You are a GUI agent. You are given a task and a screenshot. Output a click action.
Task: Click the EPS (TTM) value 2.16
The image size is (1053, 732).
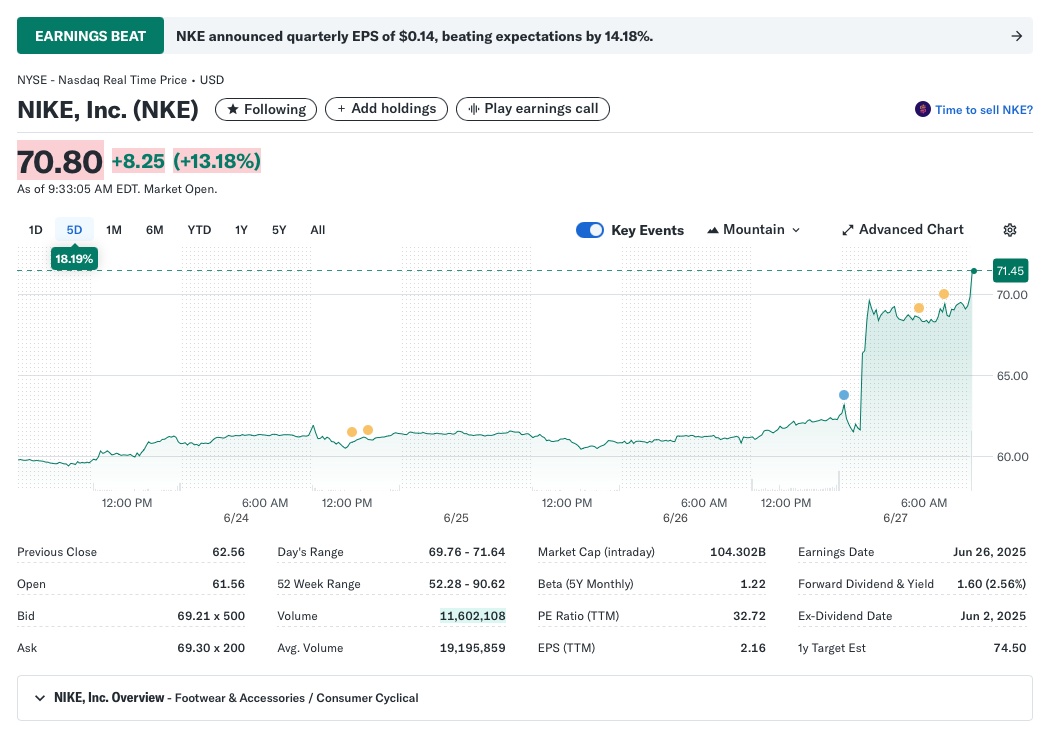(x=753, y=648)
